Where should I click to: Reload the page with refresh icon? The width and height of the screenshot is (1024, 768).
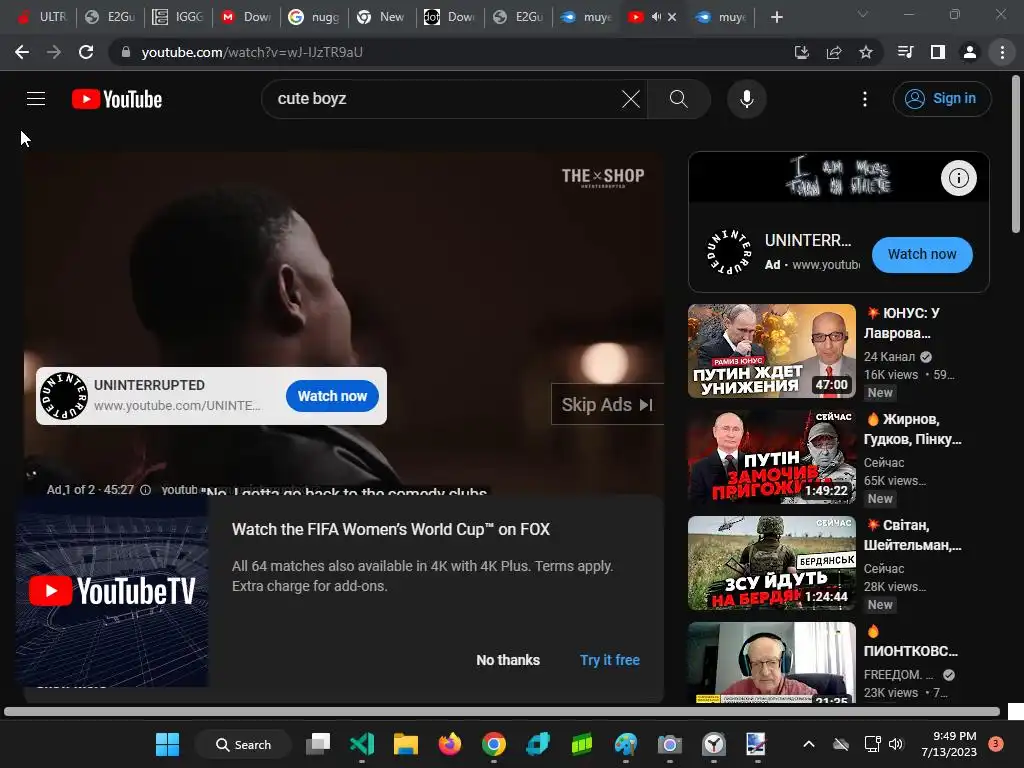(86, 52)
